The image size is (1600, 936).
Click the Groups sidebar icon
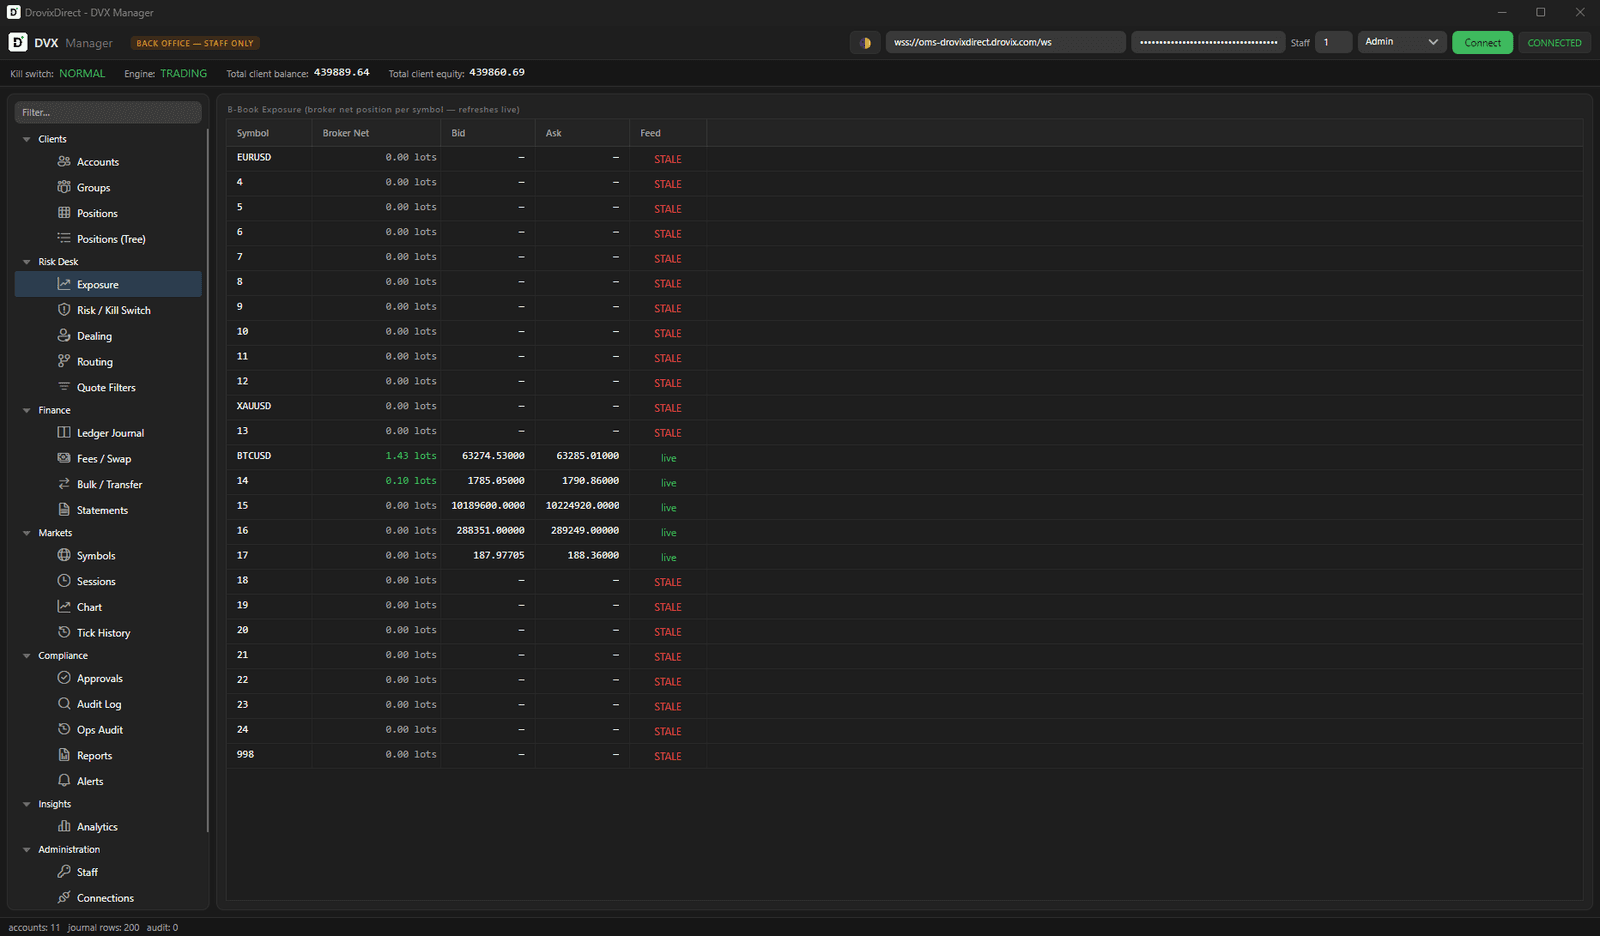[x=64, y=187]
